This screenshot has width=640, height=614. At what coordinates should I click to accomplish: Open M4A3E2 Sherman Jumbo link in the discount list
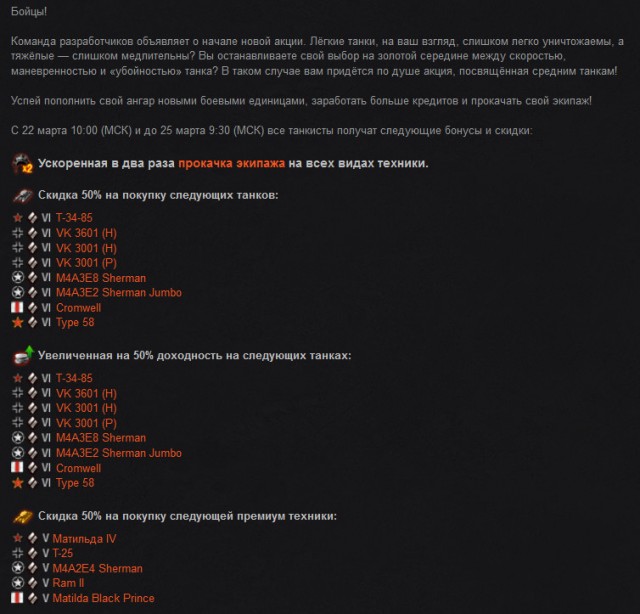click(x=119, y=293)
